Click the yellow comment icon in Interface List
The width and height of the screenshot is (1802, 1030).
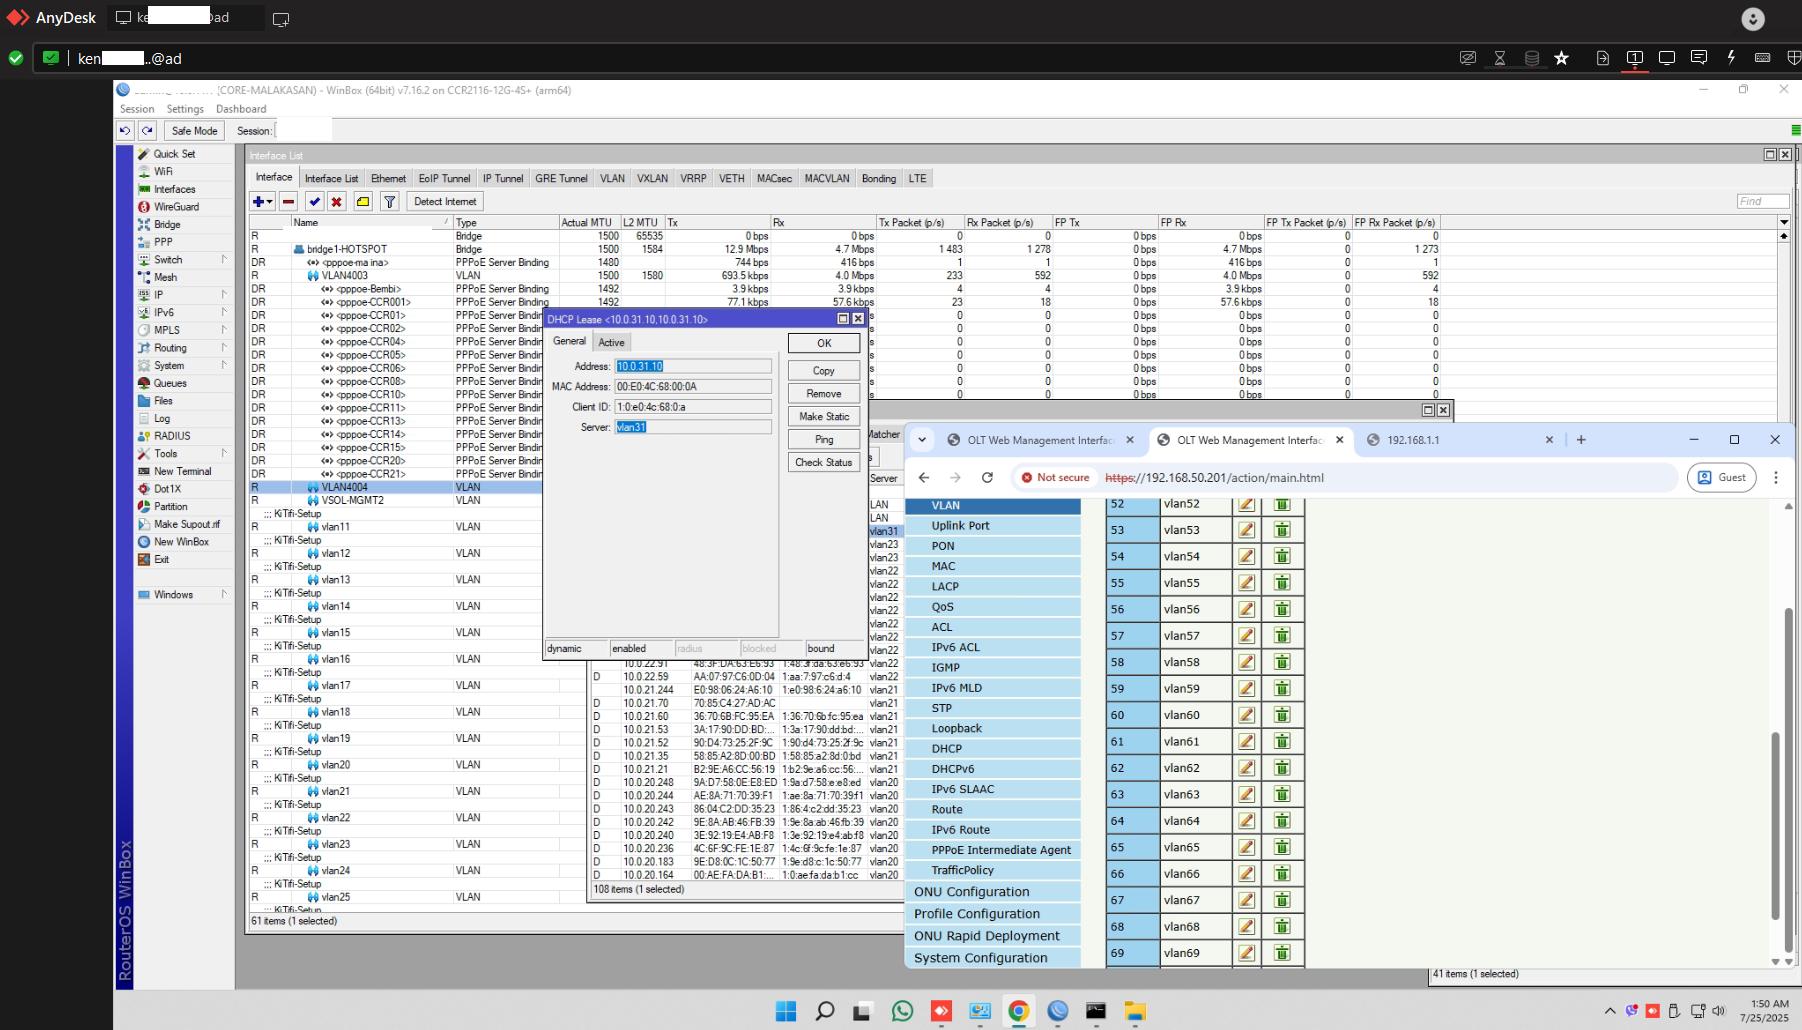363,201
